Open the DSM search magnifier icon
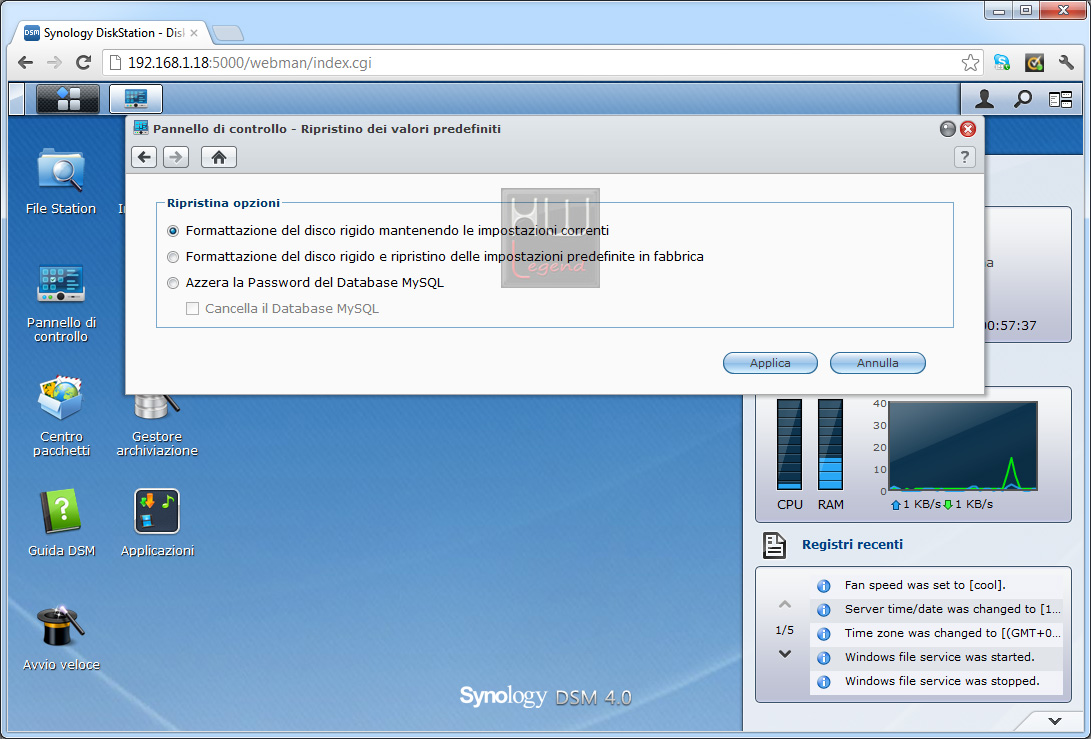This screenshot has height=739, width=1091. tap(1022, 100)
